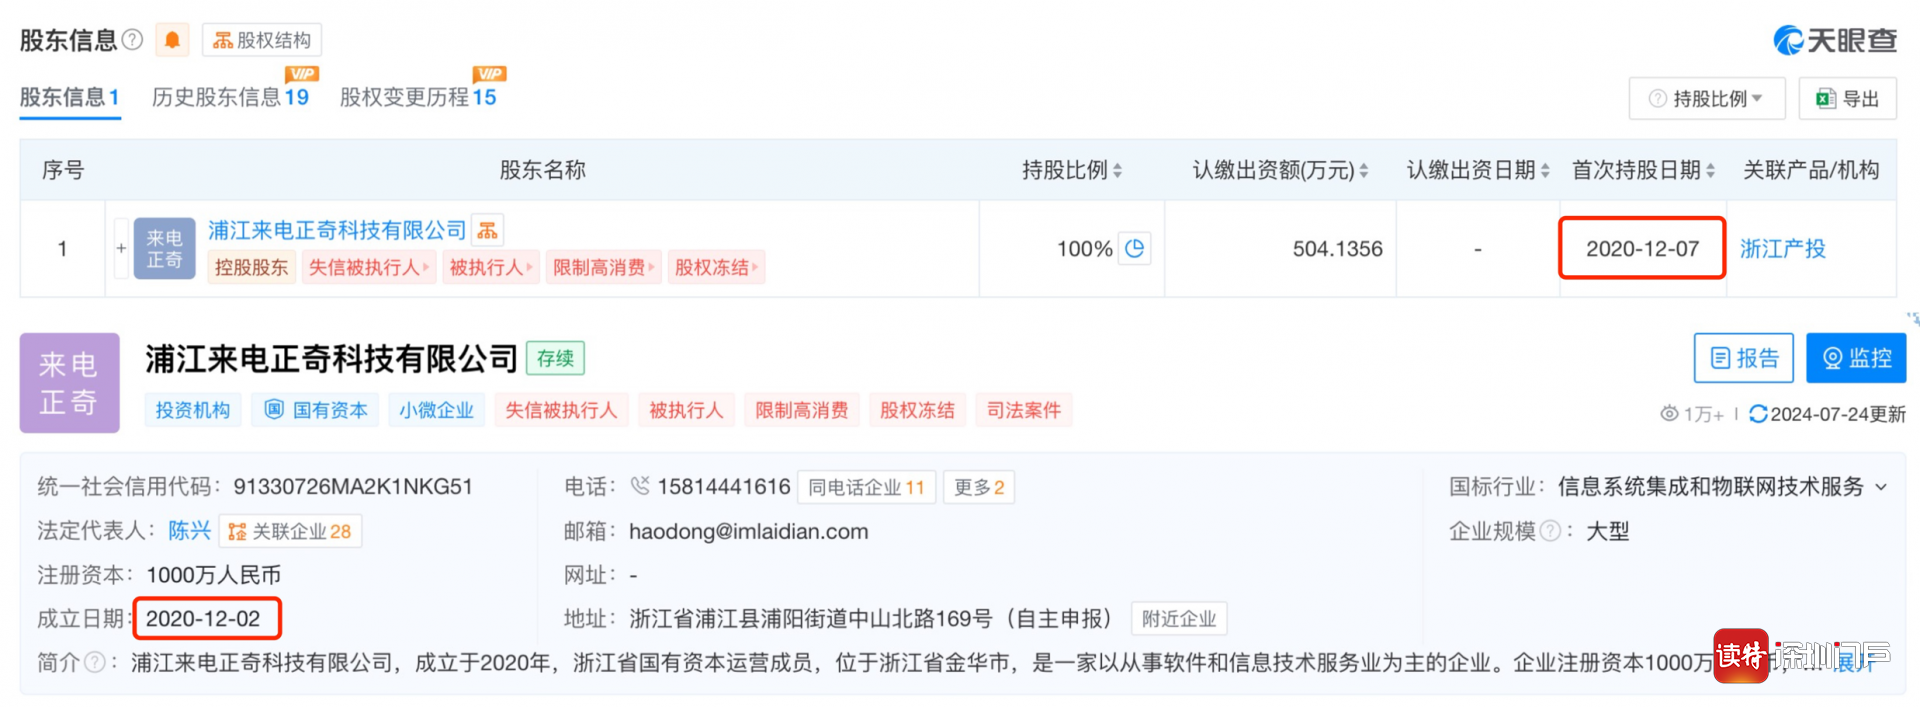The height and width of the screenshot is (707, 1920).
Task: Click the eye views icon beside 1万+
Action: click(x=1669, y=414)
